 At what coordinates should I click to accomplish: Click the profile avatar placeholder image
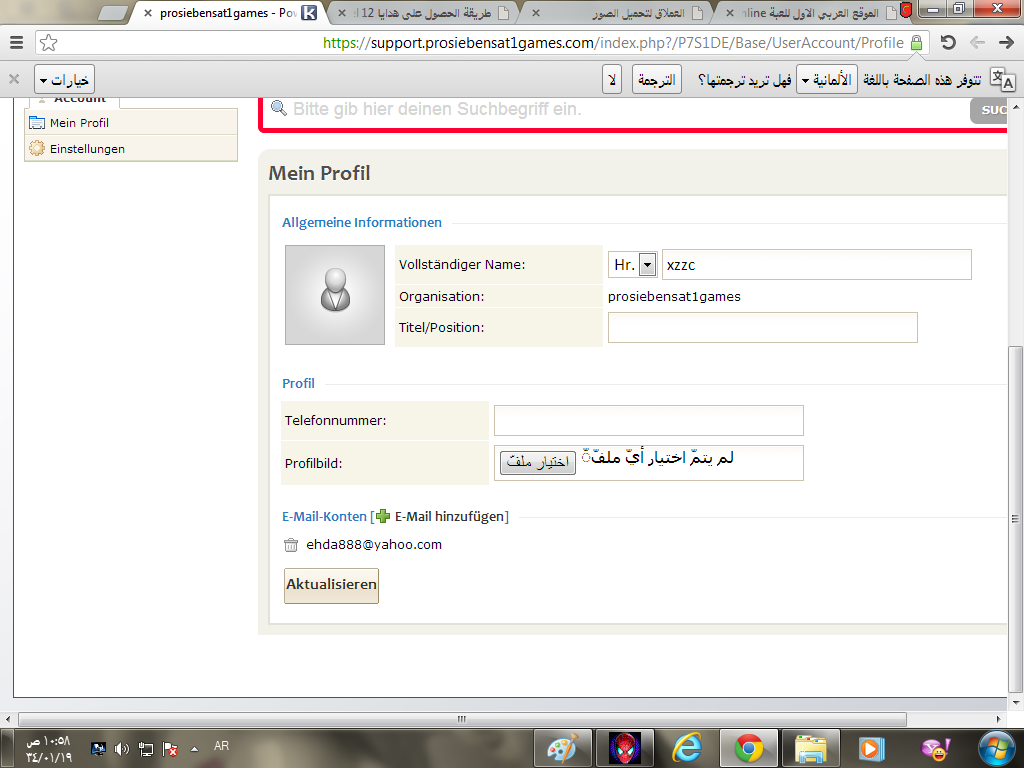coord(335,295)
